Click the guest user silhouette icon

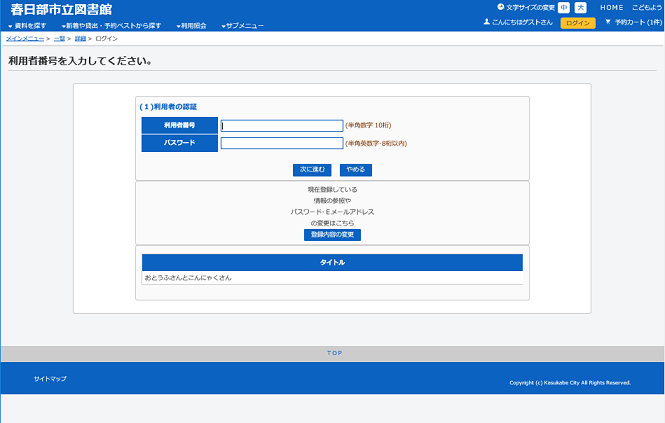(486, 21)
